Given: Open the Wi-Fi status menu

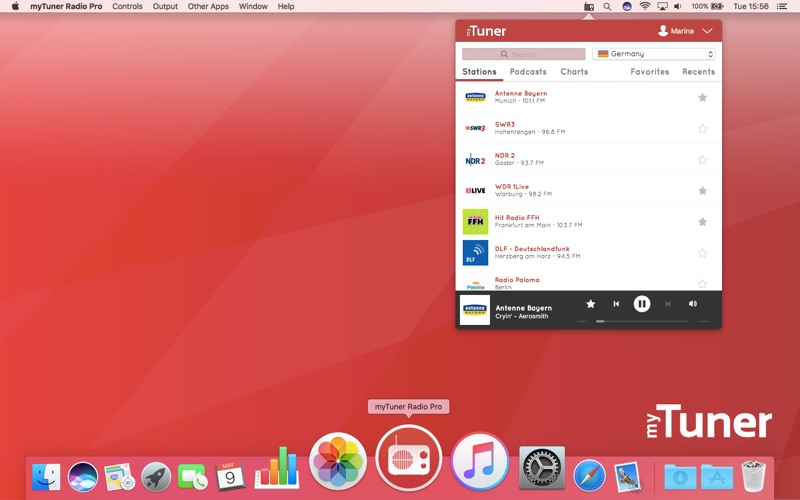Looking at the screenshot, I should click(x=645, y=7).
